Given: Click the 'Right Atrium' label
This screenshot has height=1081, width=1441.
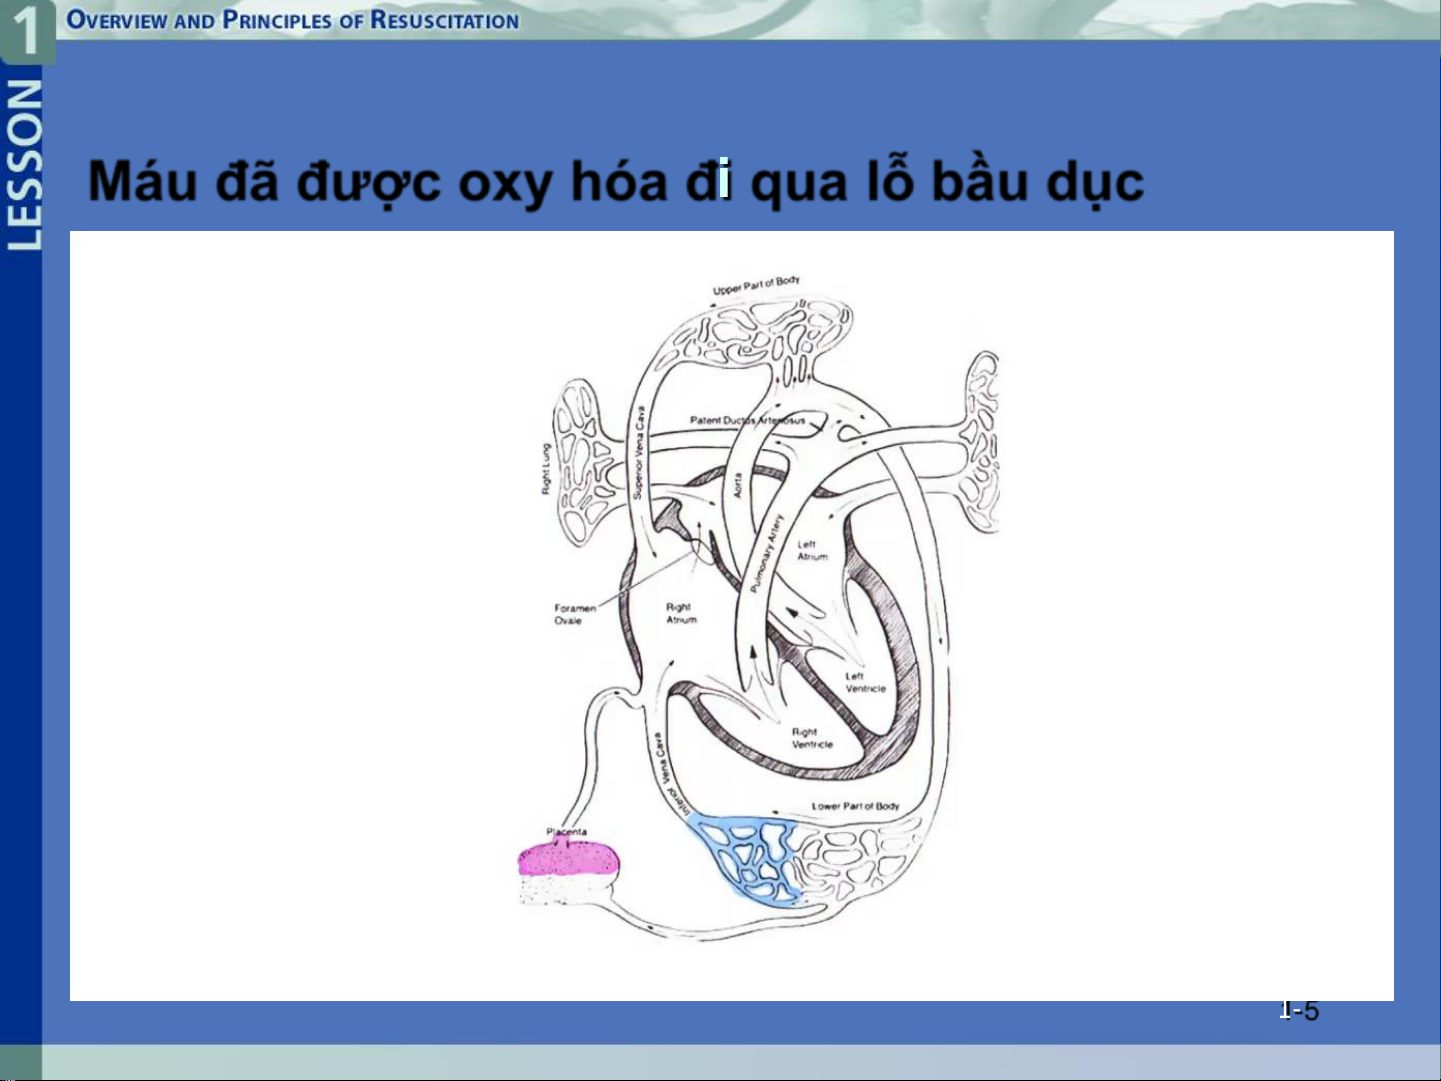Looking at the screenshot, I should pyautogui.click(x=681, y=613).
